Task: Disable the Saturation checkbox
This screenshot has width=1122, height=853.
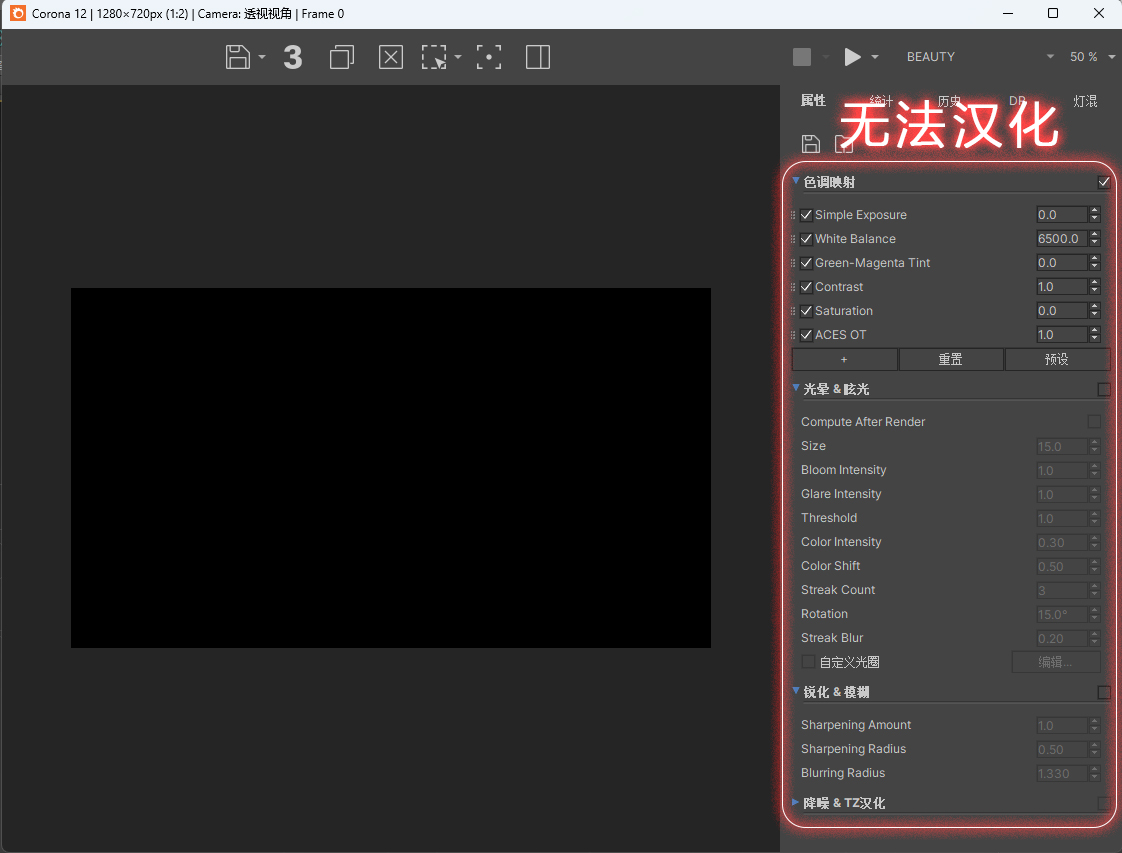Action: tap(806, 310)
